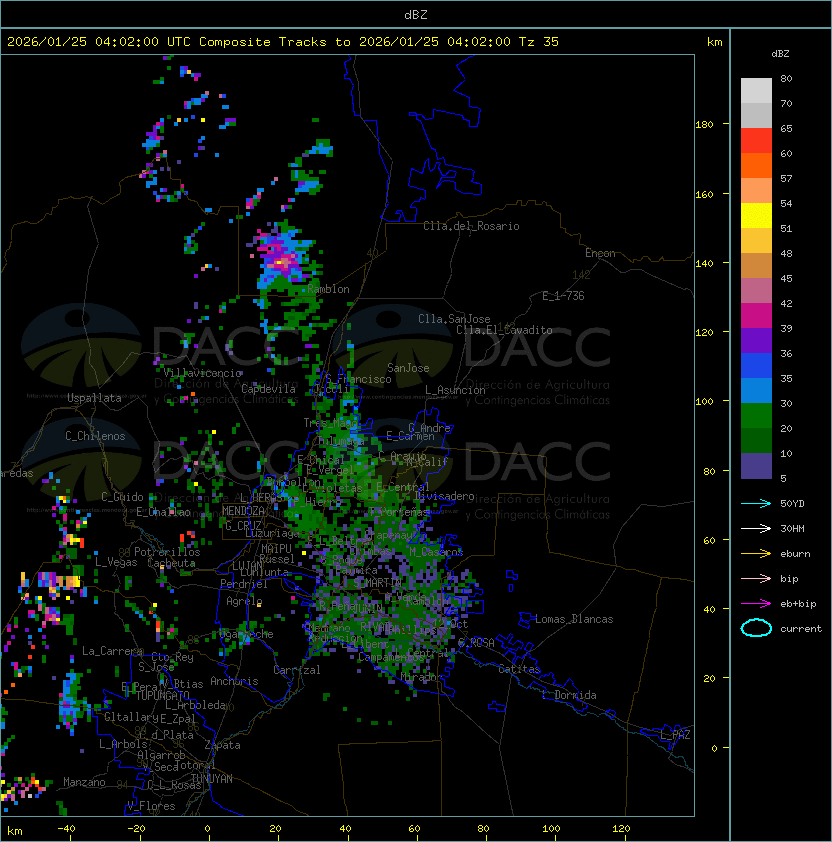
Task: Click the 'L_PAZ' map label
Action: (x=675, y=735)
